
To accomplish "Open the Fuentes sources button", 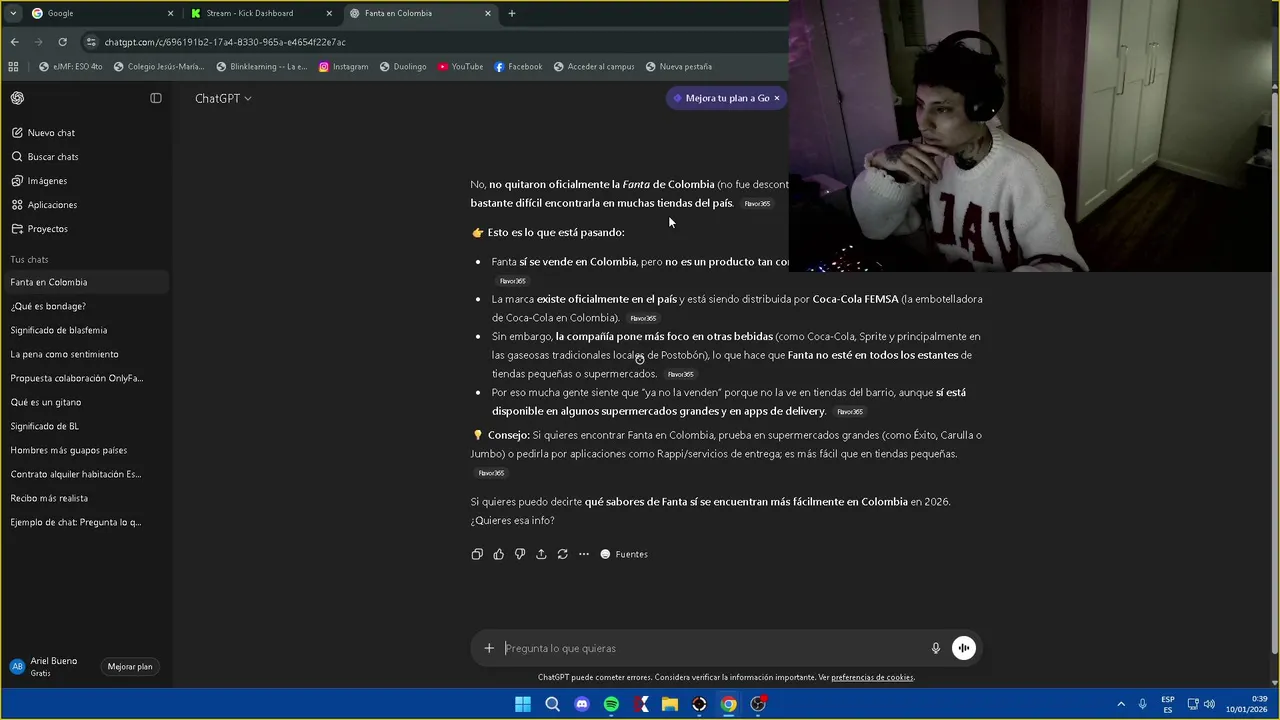I will pos(624,554).
